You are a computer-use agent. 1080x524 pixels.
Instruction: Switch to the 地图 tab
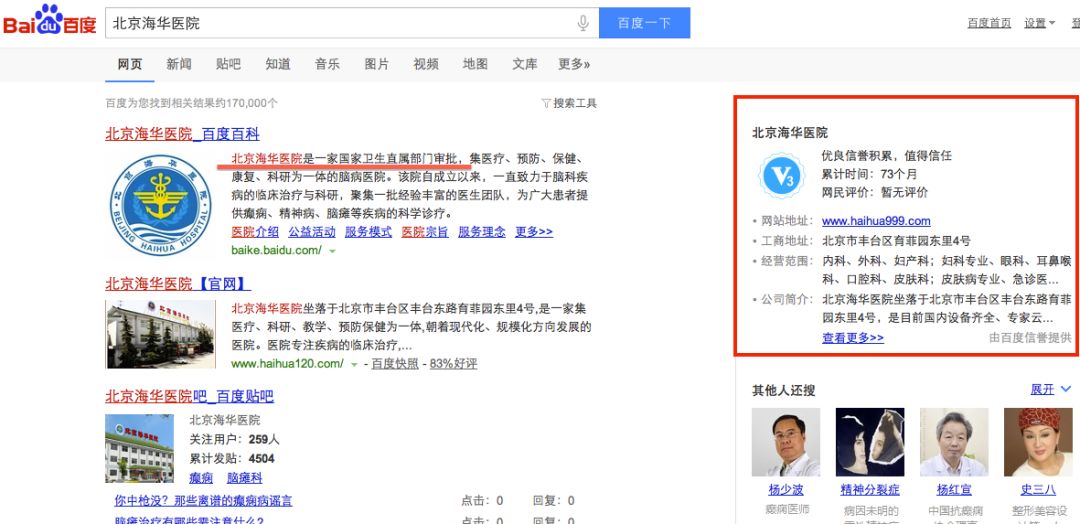tap(475, 64)
